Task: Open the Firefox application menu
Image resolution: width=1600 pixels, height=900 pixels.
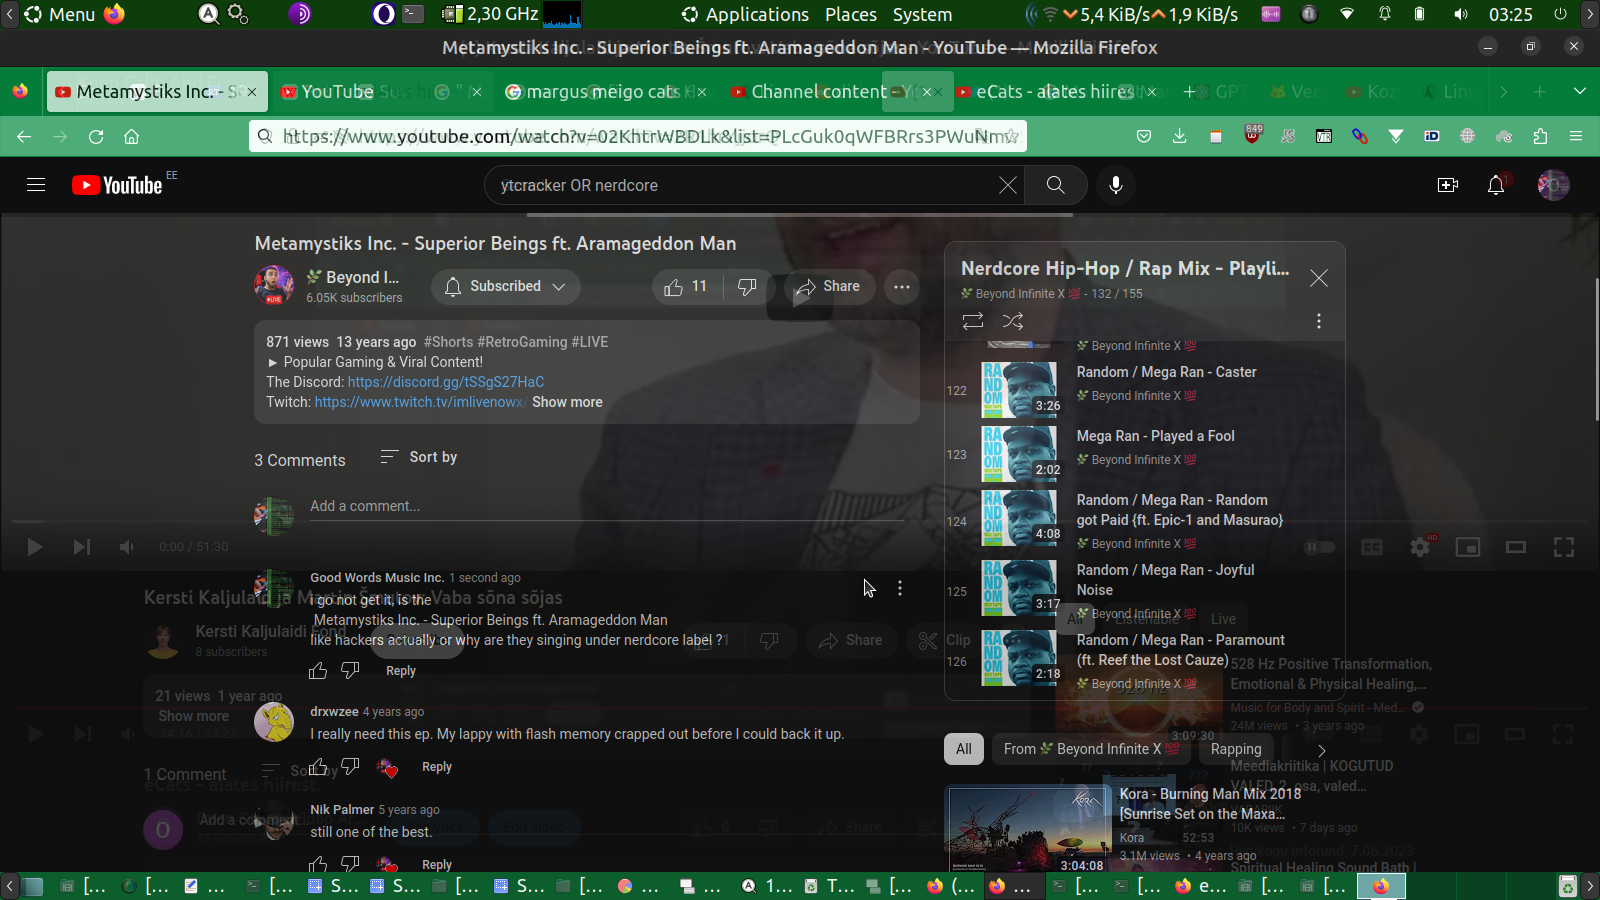Action: point(1576,136)
